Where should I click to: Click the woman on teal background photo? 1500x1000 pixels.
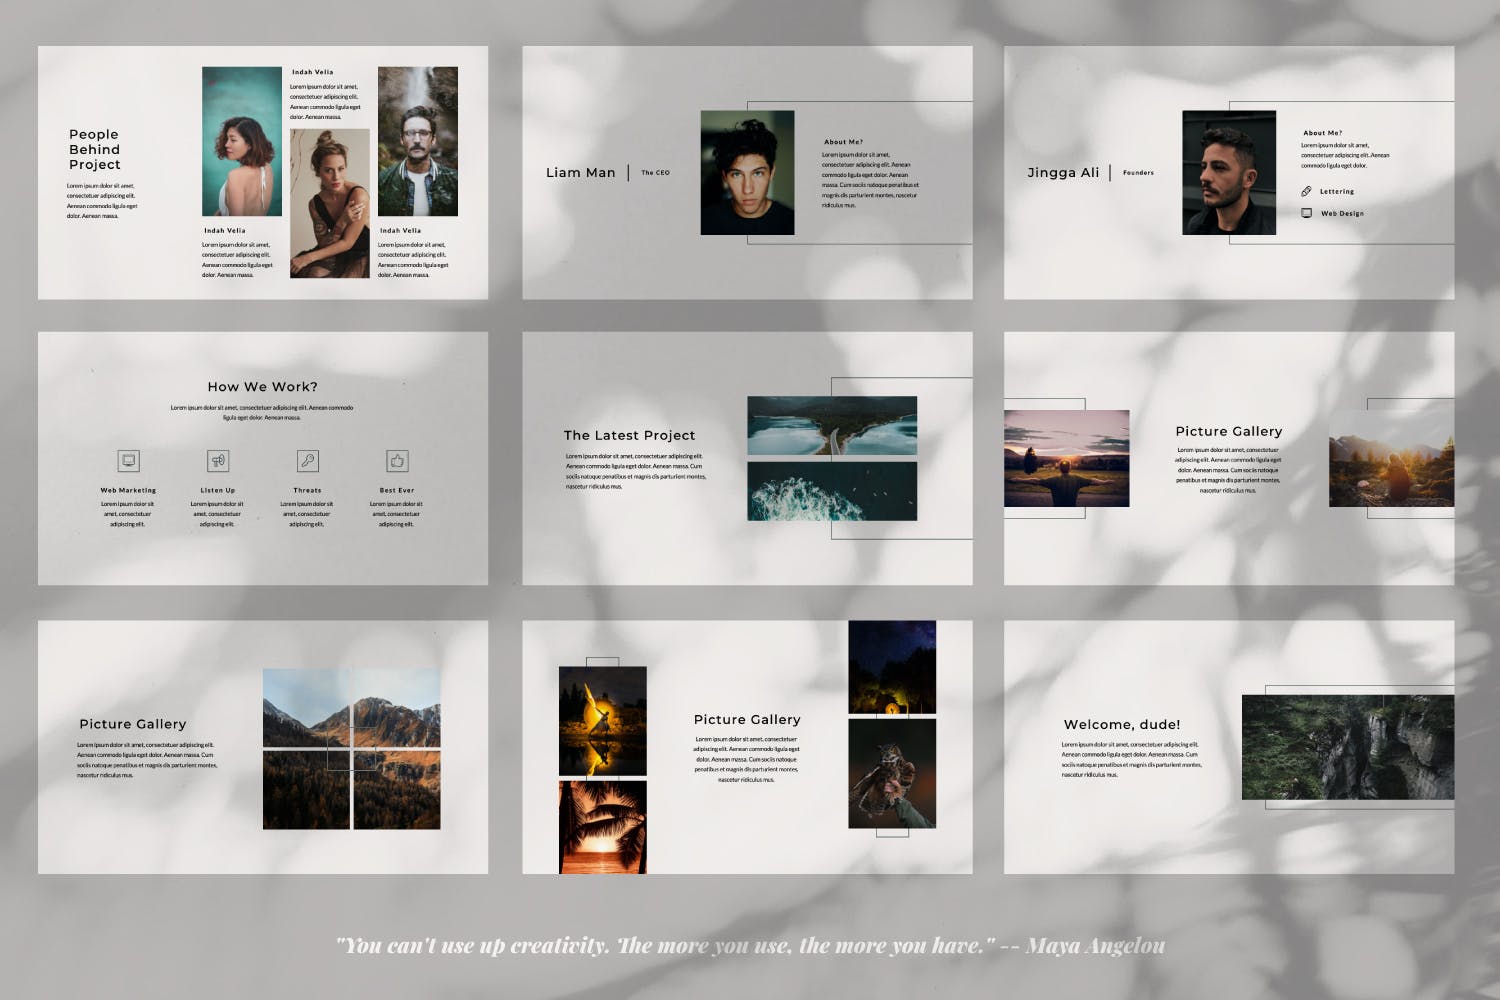(242, 141)
